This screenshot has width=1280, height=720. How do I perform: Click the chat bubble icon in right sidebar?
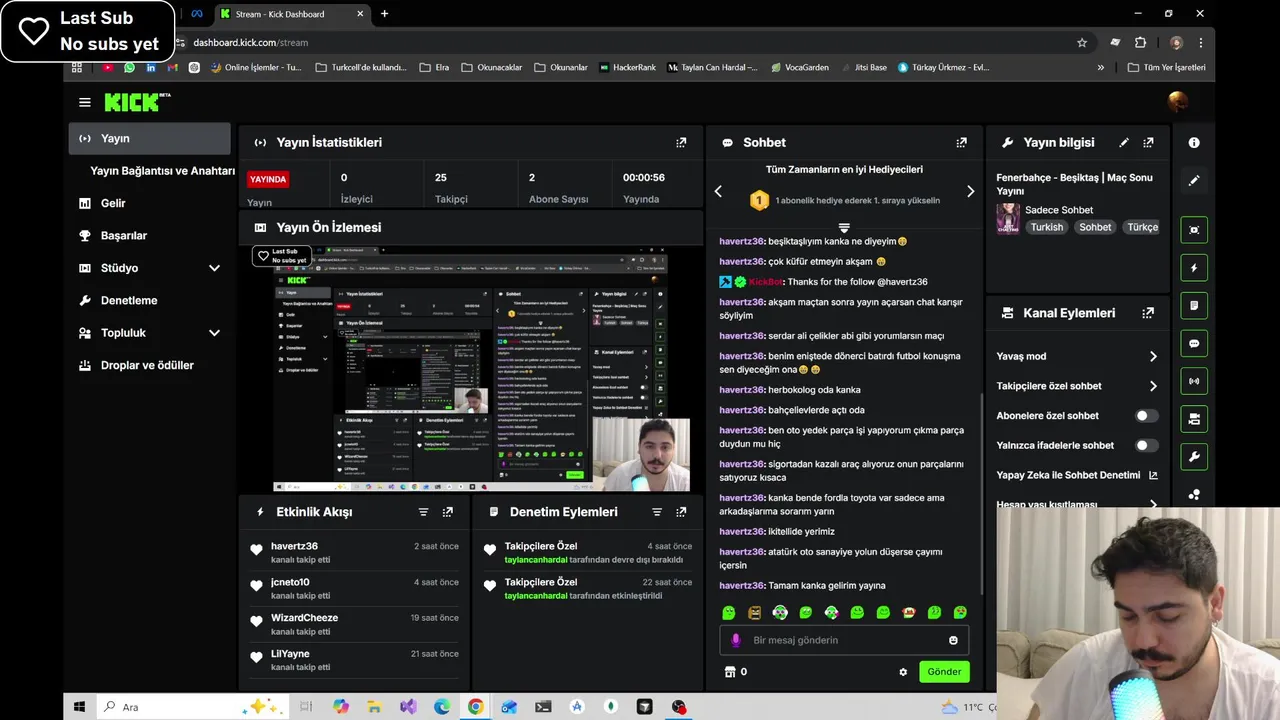pyautogui.click(x=1194, y=343)
